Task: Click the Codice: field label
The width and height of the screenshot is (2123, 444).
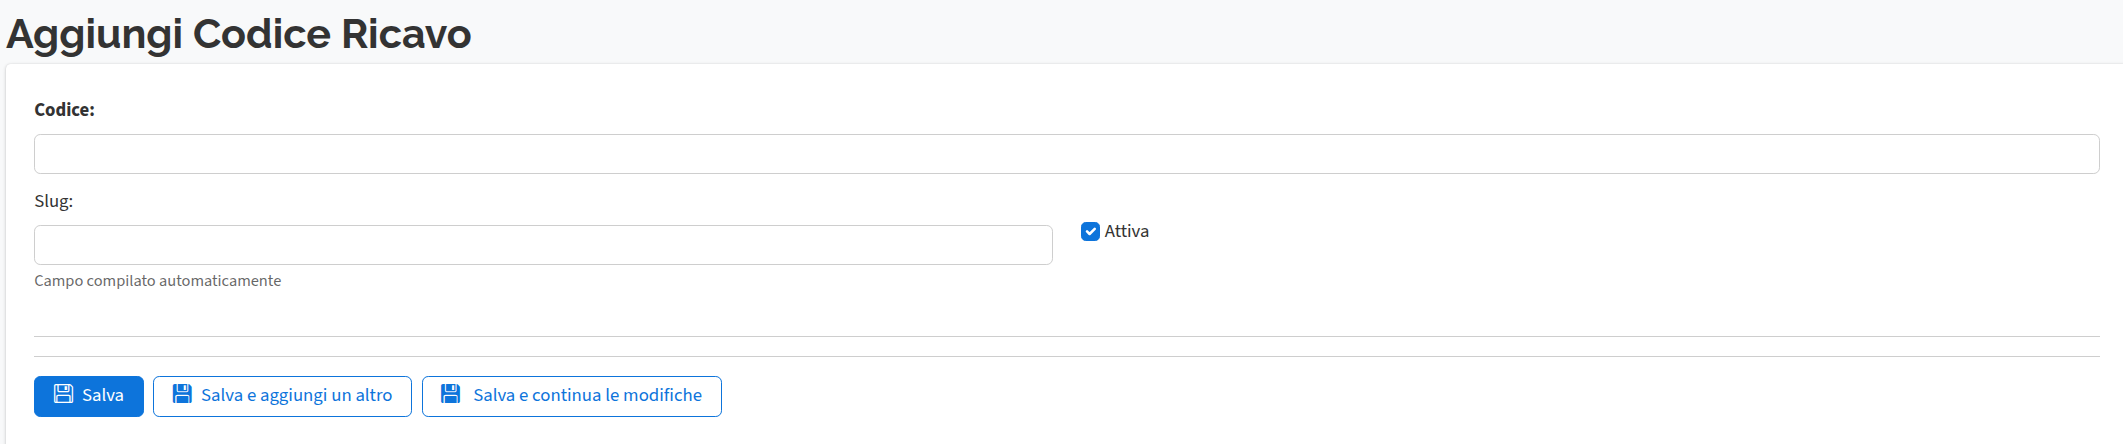Action: point(64,110)
